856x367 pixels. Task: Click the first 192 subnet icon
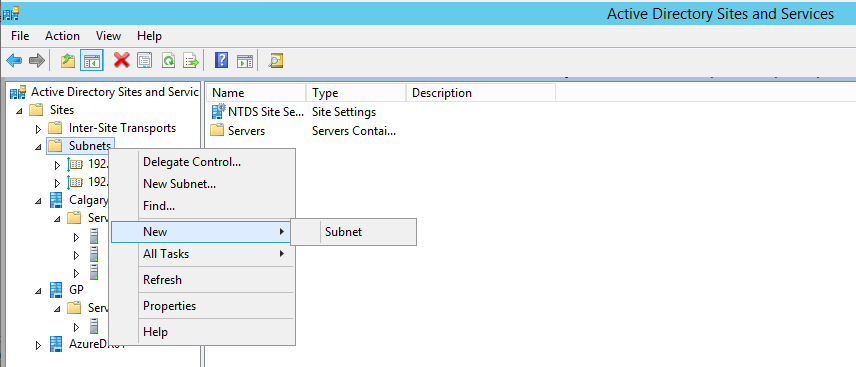point(75,164)
